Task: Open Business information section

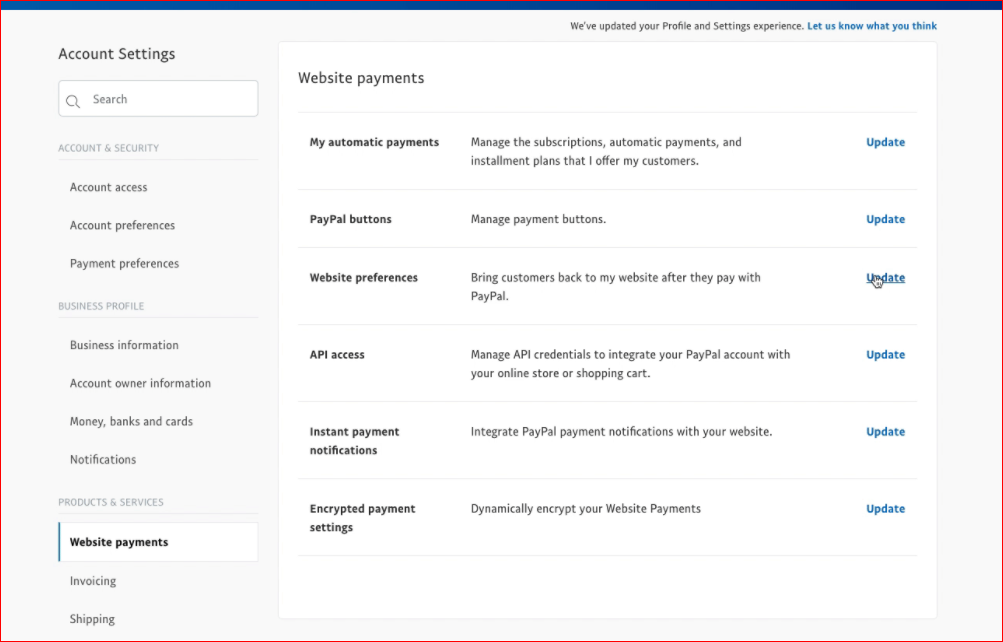Action: 124,345
